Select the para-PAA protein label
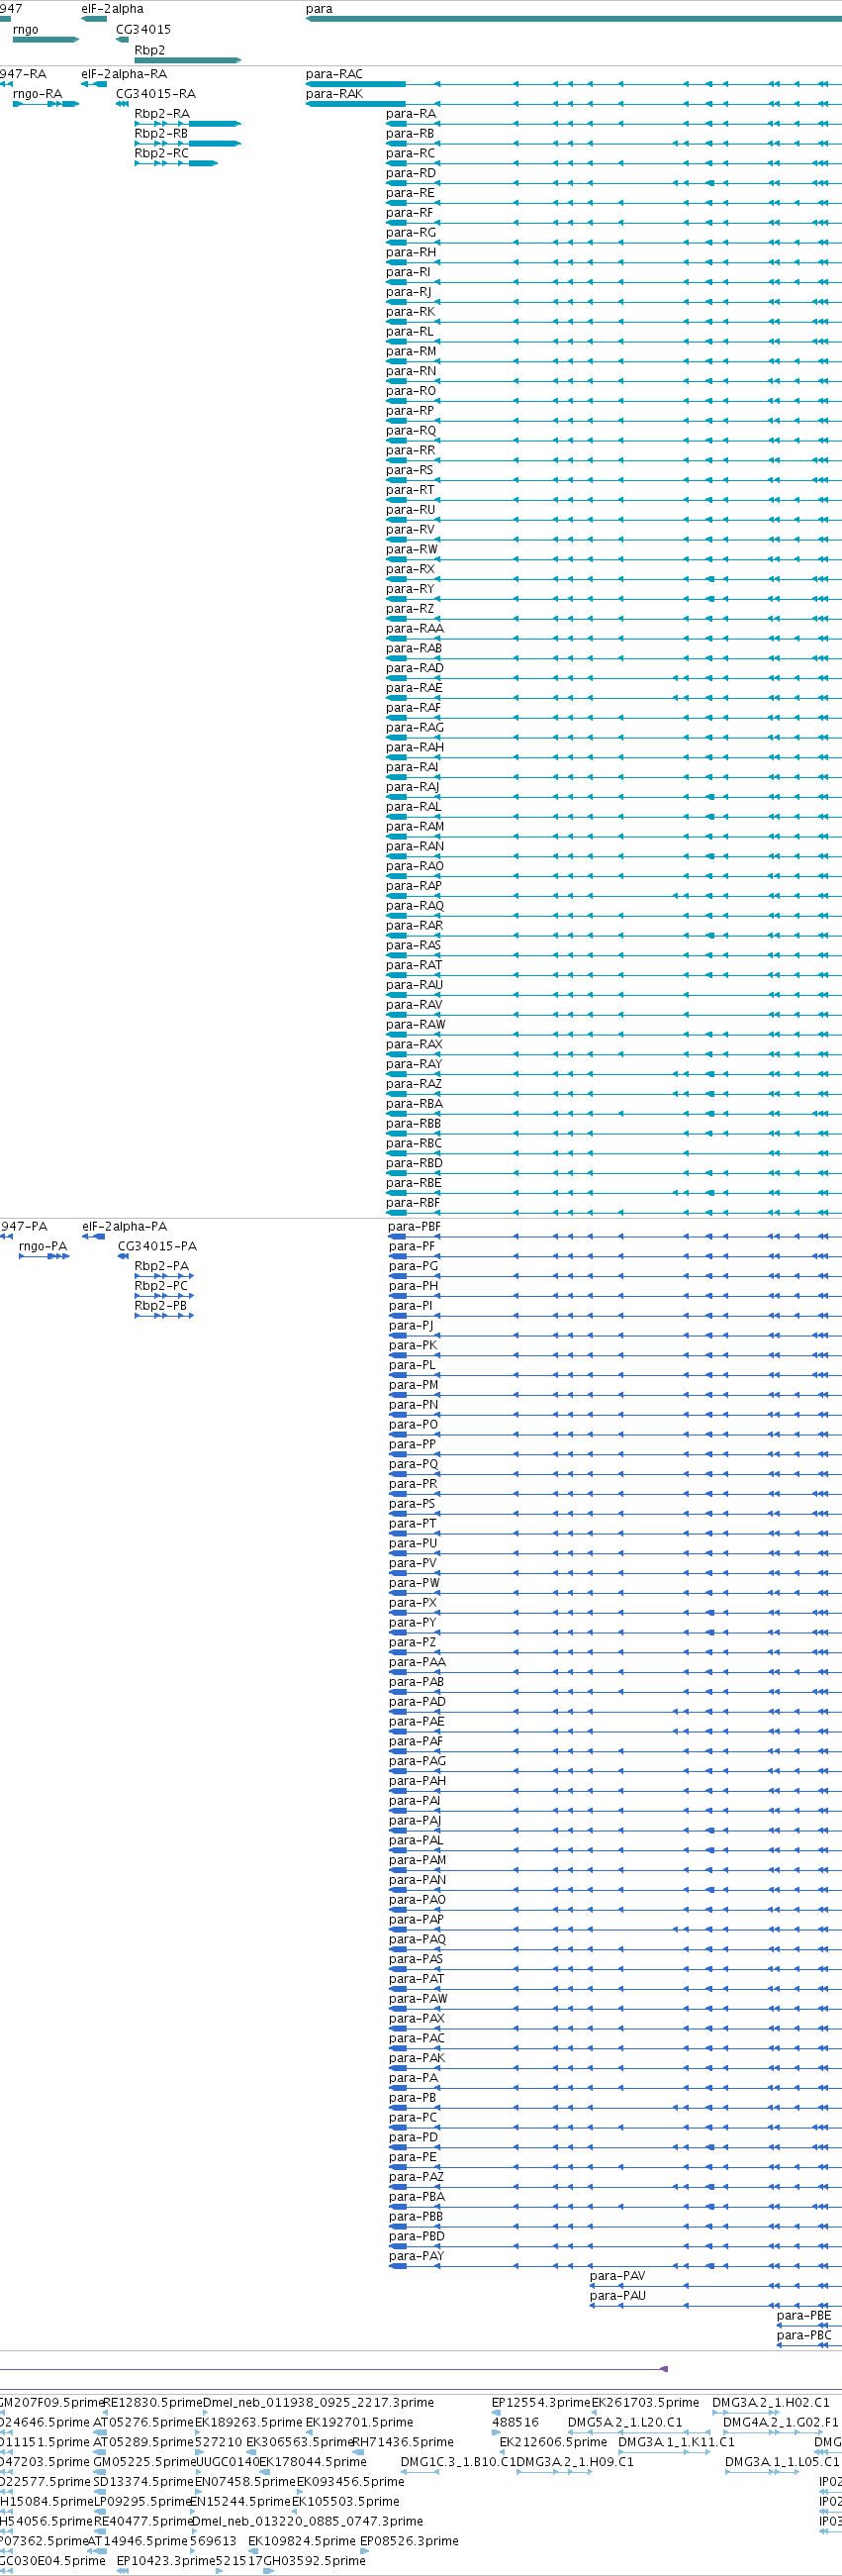This screenshot has width=842, height=2576. coord(417,1661)
